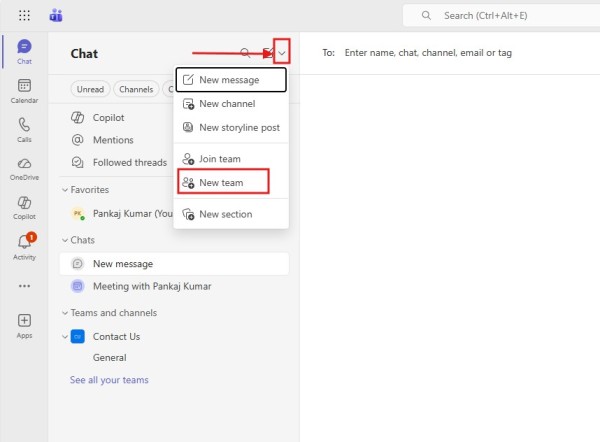Image resolution: width=600 pixels, height=442 pixels.
Task: Open Calendar in the left sidebar
Action: tap(24, 91)
